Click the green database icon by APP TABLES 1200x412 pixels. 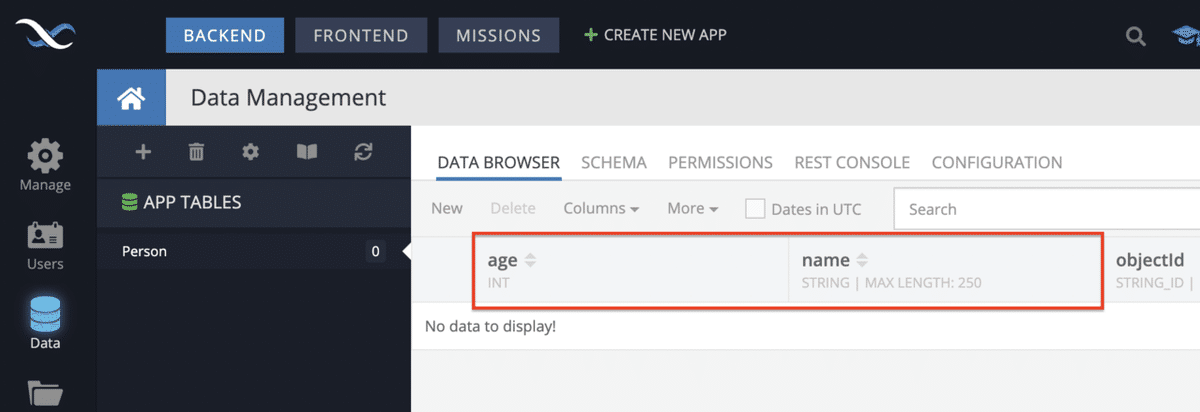point(129,203)
